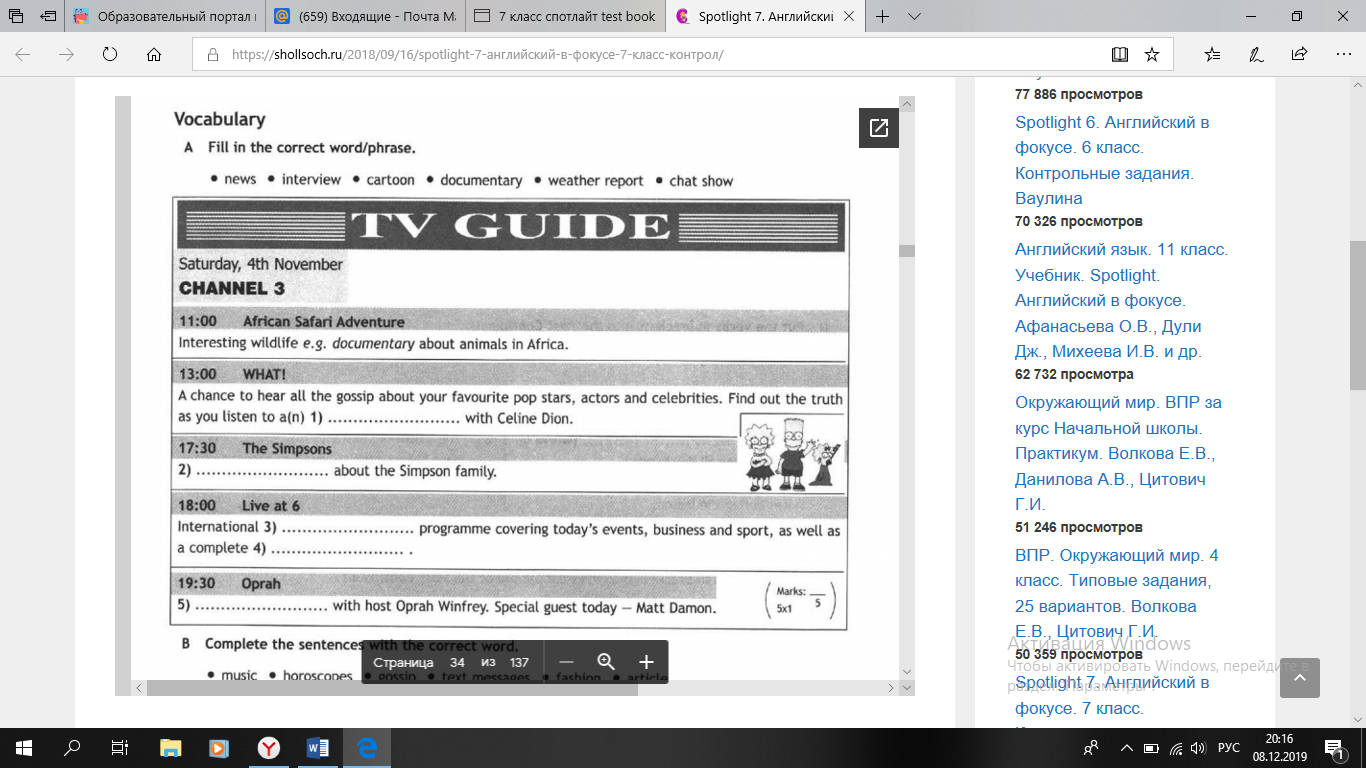
Task: Open the notification action center
Action: click(x=1335, y=747)
